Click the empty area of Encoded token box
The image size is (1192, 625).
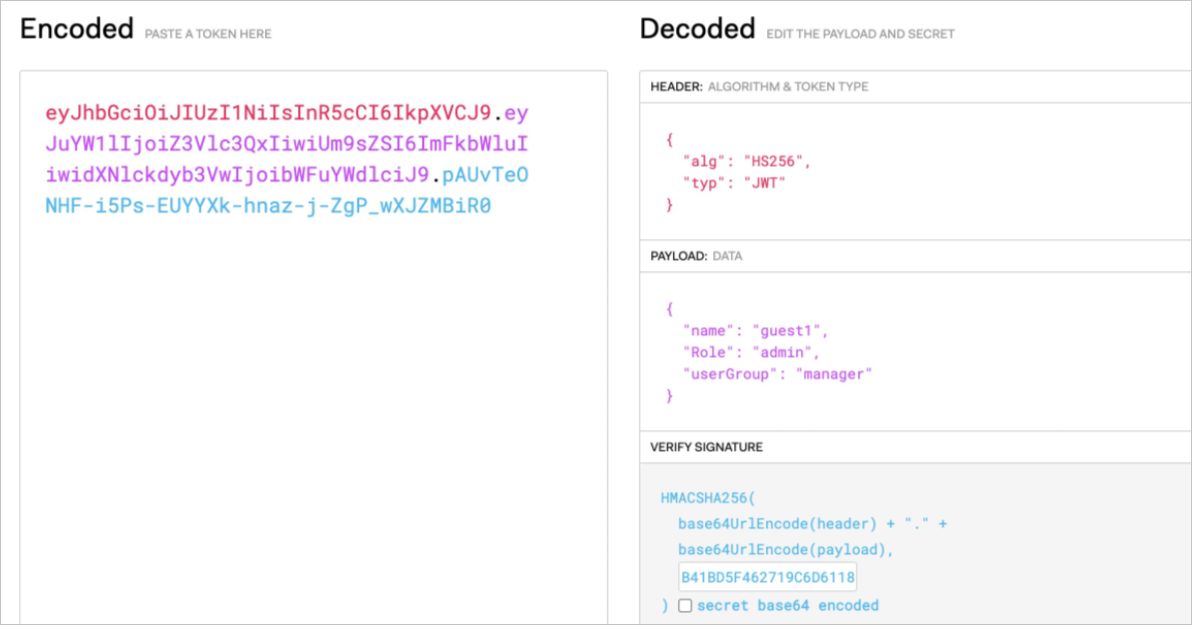(313, 420)
